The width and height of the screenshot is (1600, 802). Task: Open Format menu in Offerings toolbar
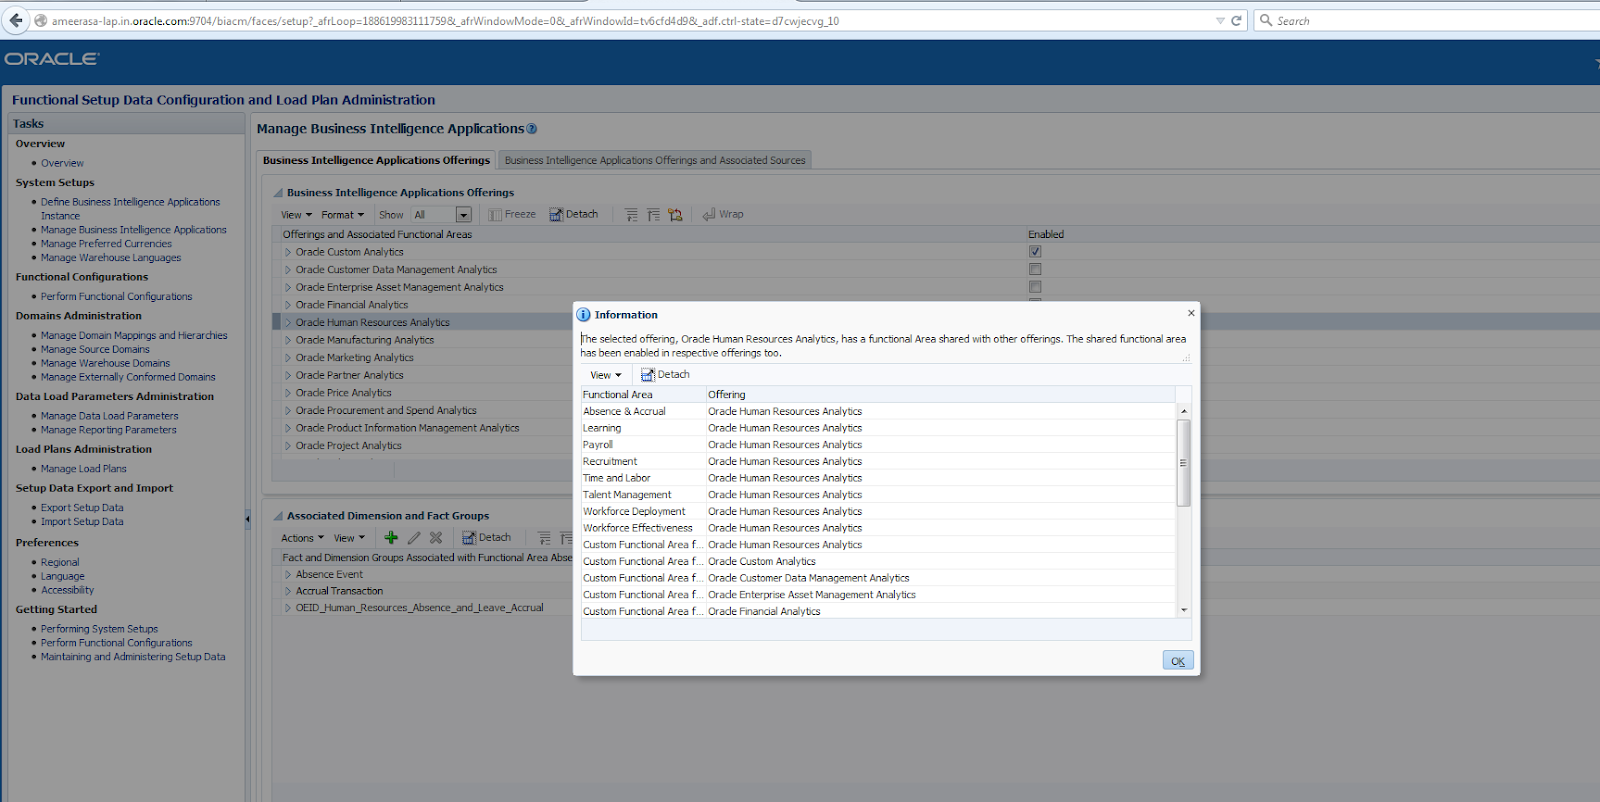342,215
